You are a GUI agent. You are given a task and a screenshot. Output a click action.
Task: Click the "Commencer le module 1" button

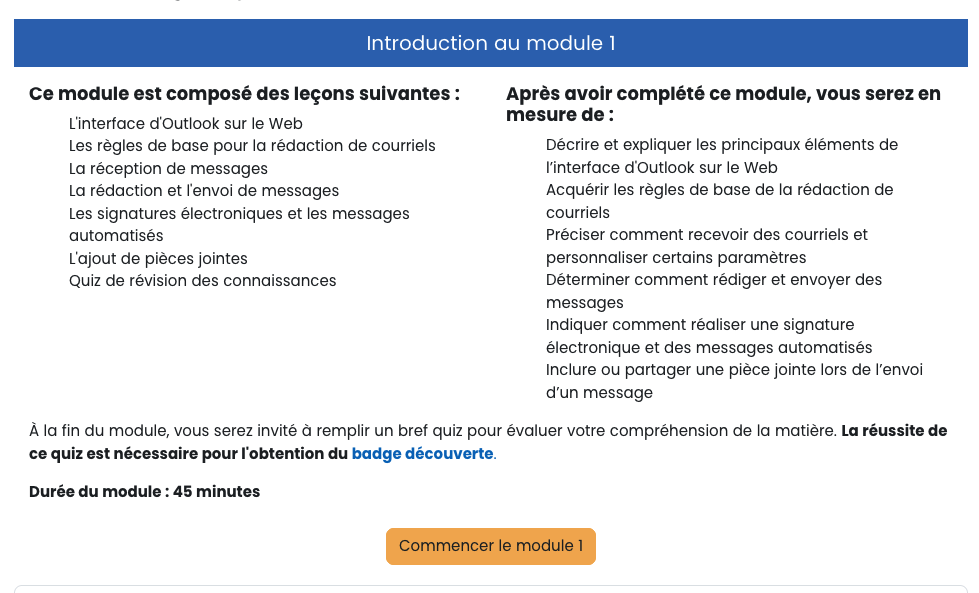point(490,546)
